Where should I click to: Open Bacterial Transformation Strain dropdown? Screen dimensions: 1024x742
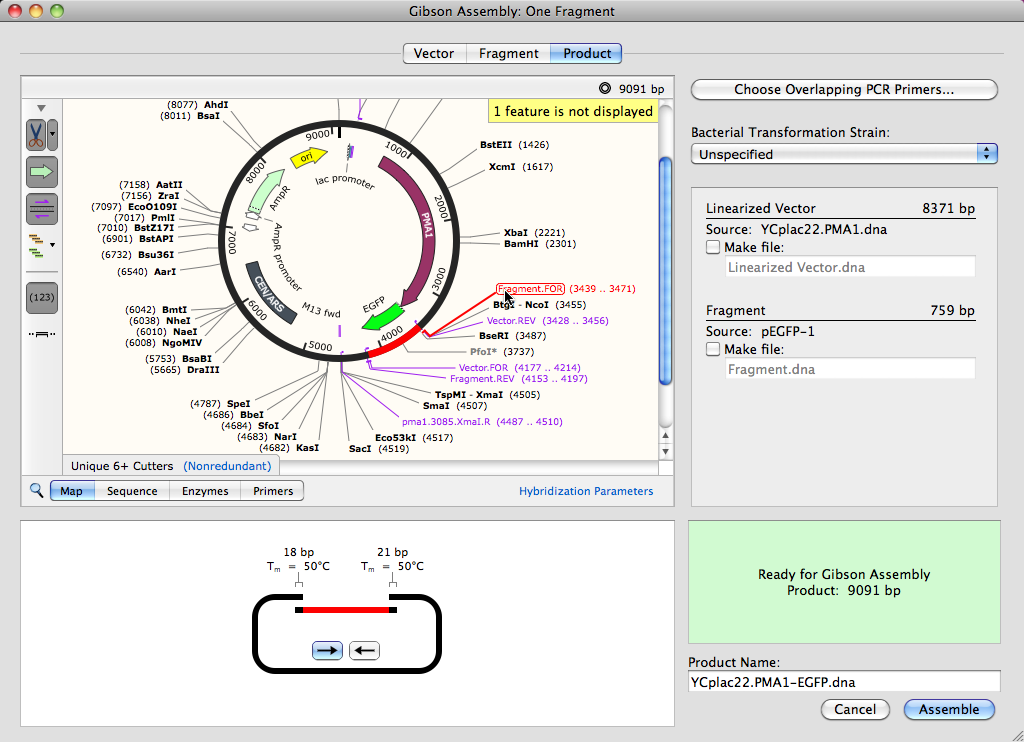[844, 154]
